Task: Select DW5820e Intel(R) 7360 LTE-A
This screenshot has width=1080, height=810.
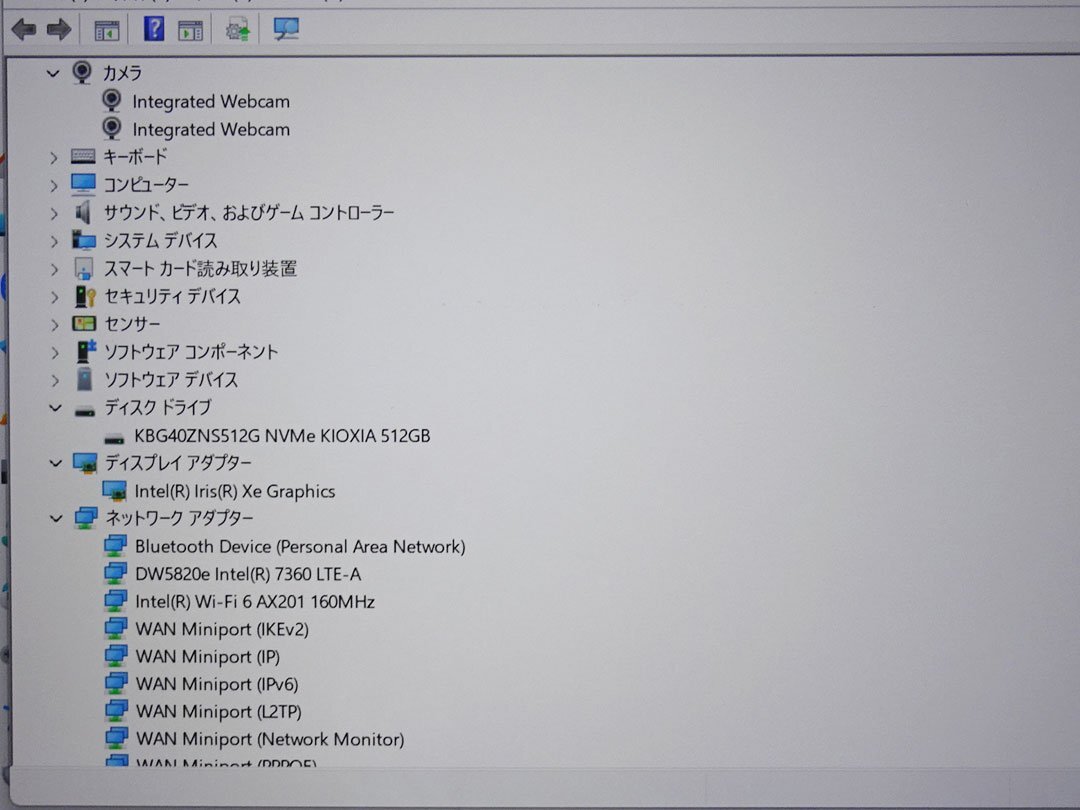Action: point(248,574)
